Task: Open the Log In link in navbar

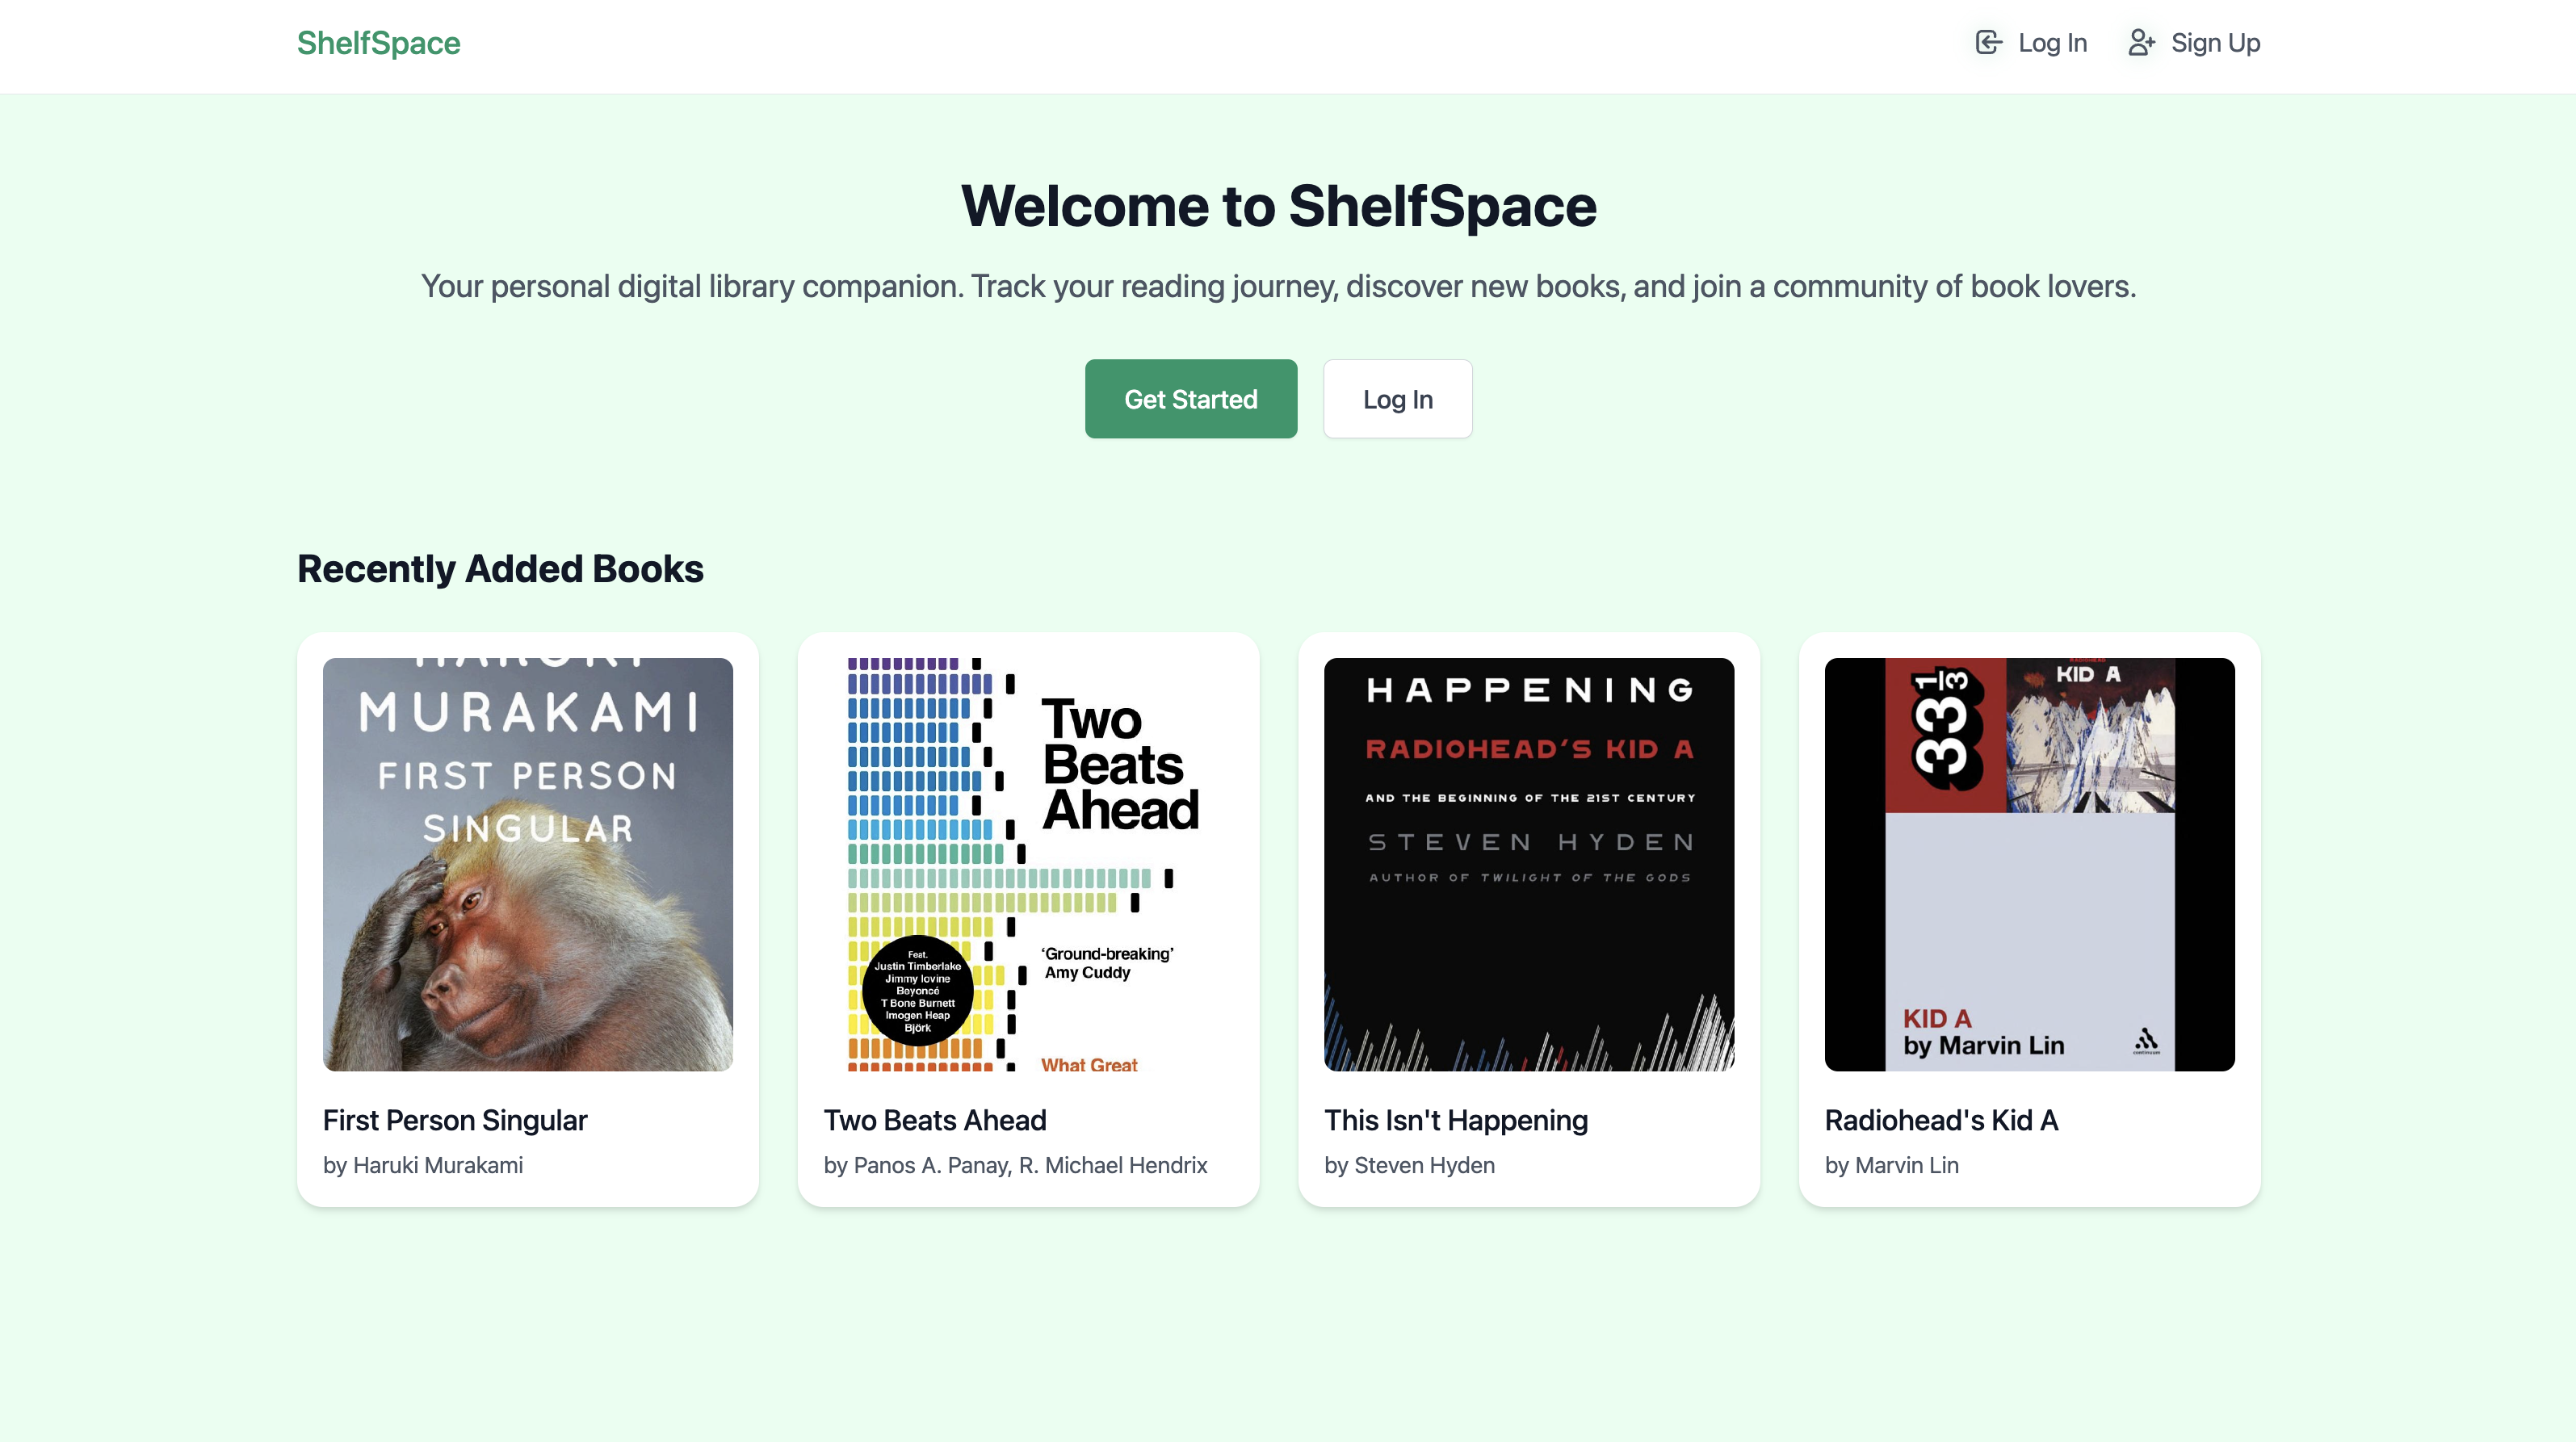Action: point(2051,43)
